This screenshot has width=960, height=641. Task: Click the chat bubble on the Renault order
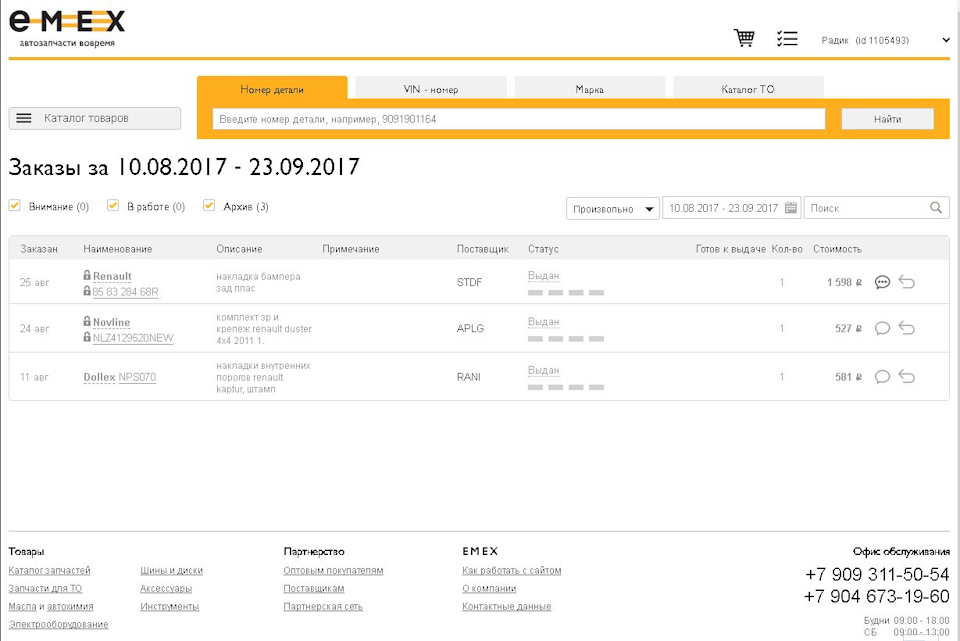click(882, 282)
